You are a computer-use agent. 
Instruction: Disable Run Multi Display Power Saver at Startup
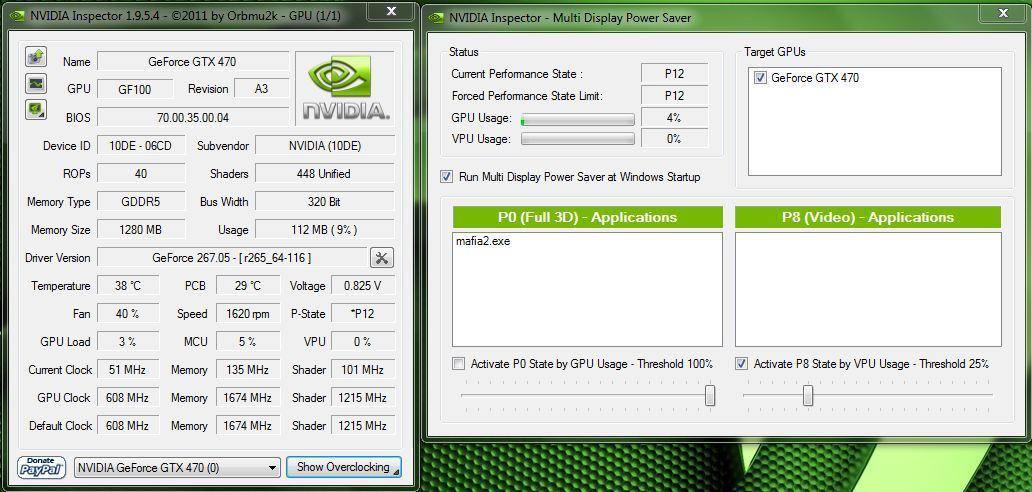click(447, 176)
